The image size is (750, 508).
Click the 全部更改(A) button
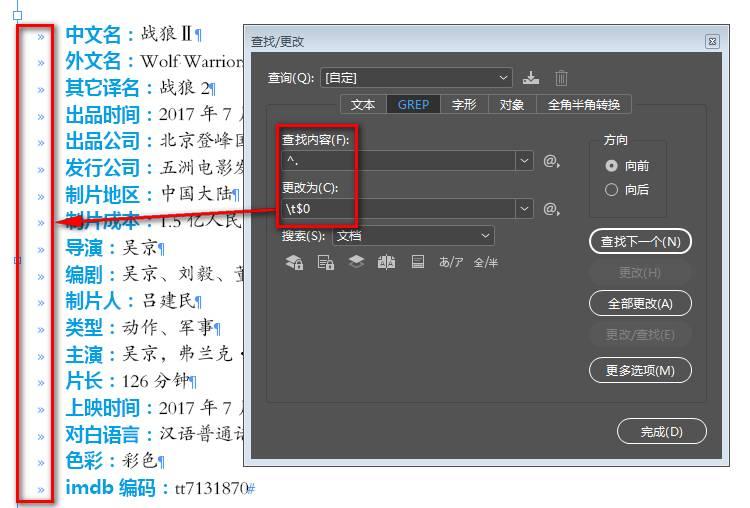640,303
